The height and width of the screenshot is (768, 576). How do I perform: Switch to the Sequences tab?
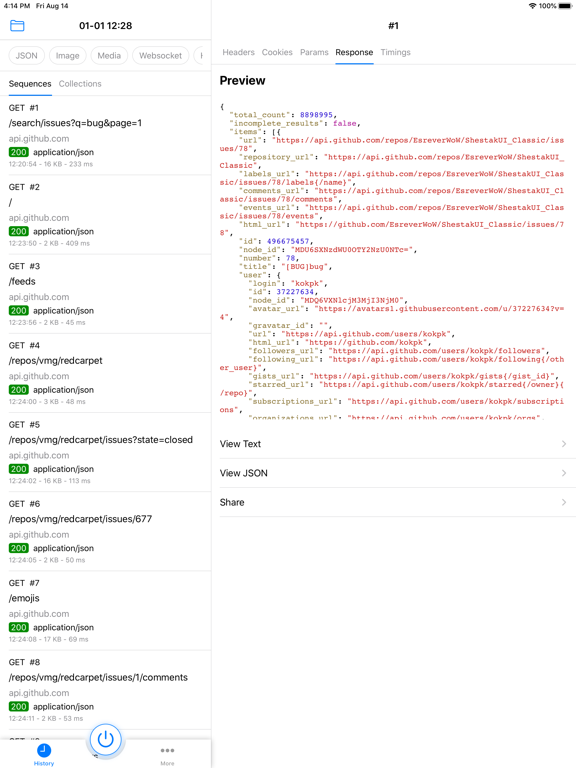click(x=30, y=84)
